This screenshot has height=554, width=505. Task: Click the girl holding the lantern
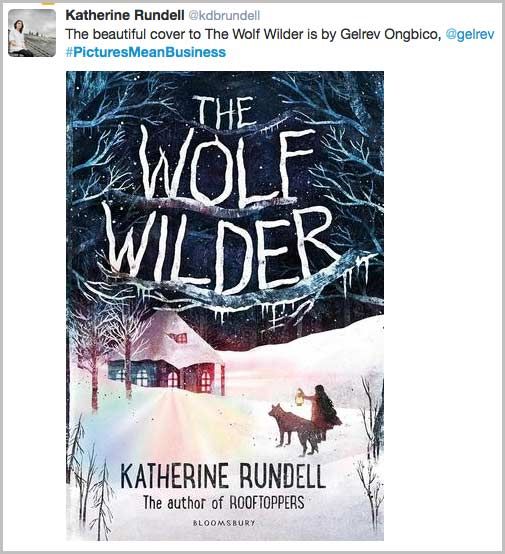tap(322, 412)
